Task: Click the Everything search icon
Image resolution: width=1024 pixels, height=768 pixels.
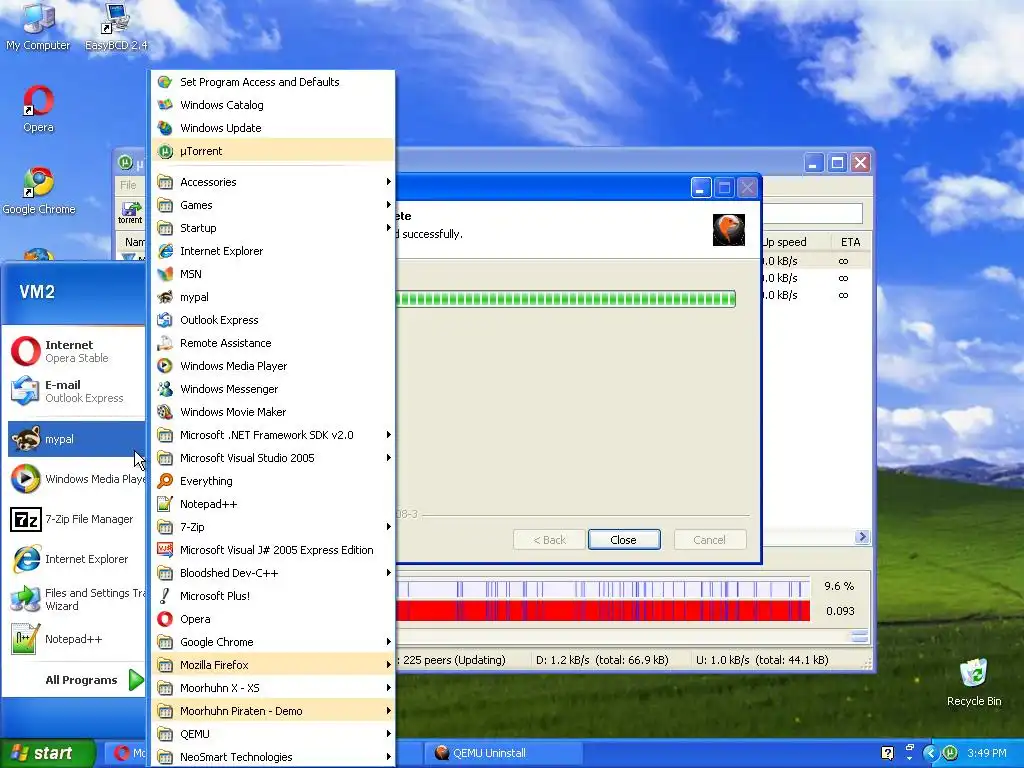Action: tap(165, 481)
